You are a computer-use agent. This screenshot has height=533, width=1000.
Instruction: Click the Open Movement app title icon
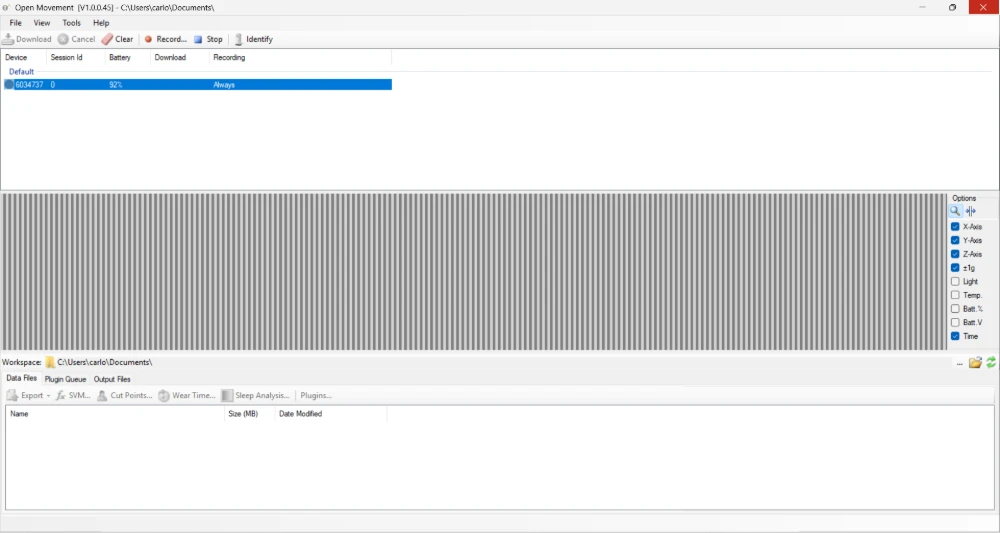(x=6, y=8)
